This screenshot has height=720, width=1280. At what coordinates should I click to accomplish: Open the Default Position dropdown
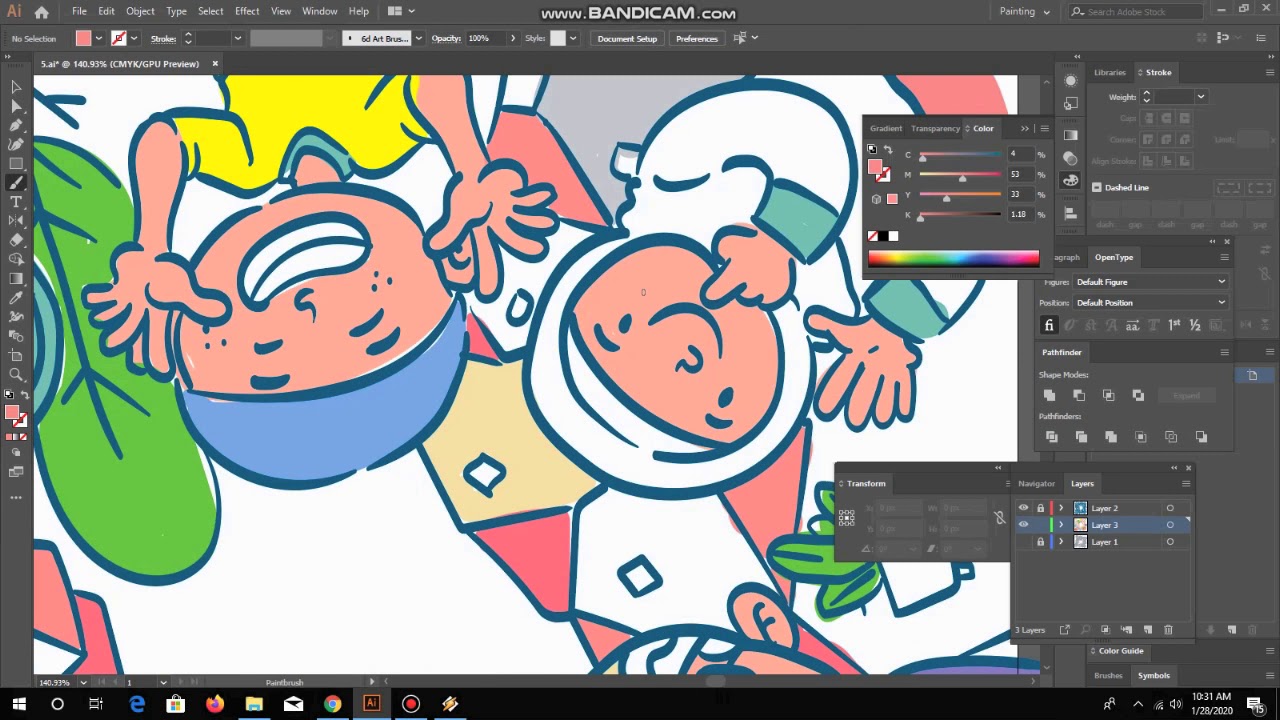[1151, 303]
